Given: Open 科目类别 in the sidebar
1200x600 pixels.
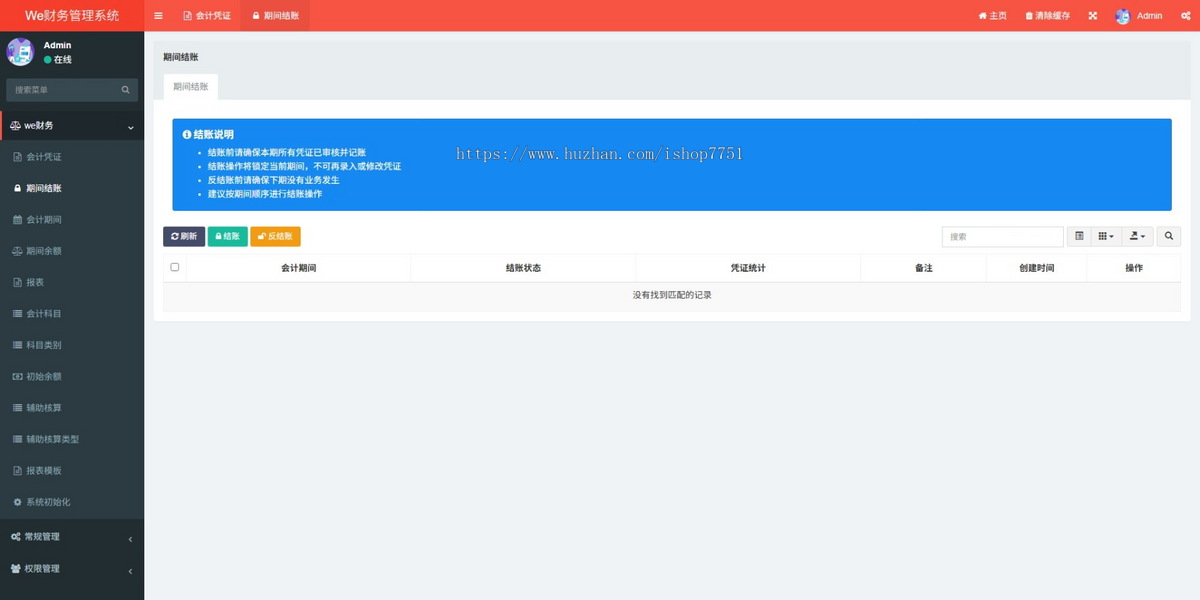Looking at the screenshot, I should tap(72, 345).
